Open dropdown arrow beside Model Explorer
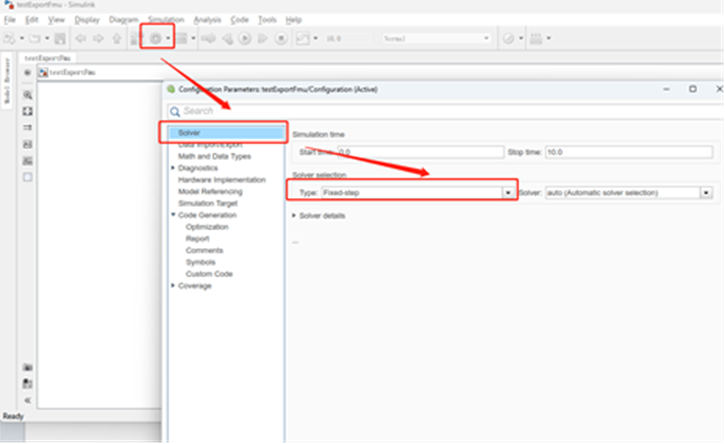 [x=193, y=38]
